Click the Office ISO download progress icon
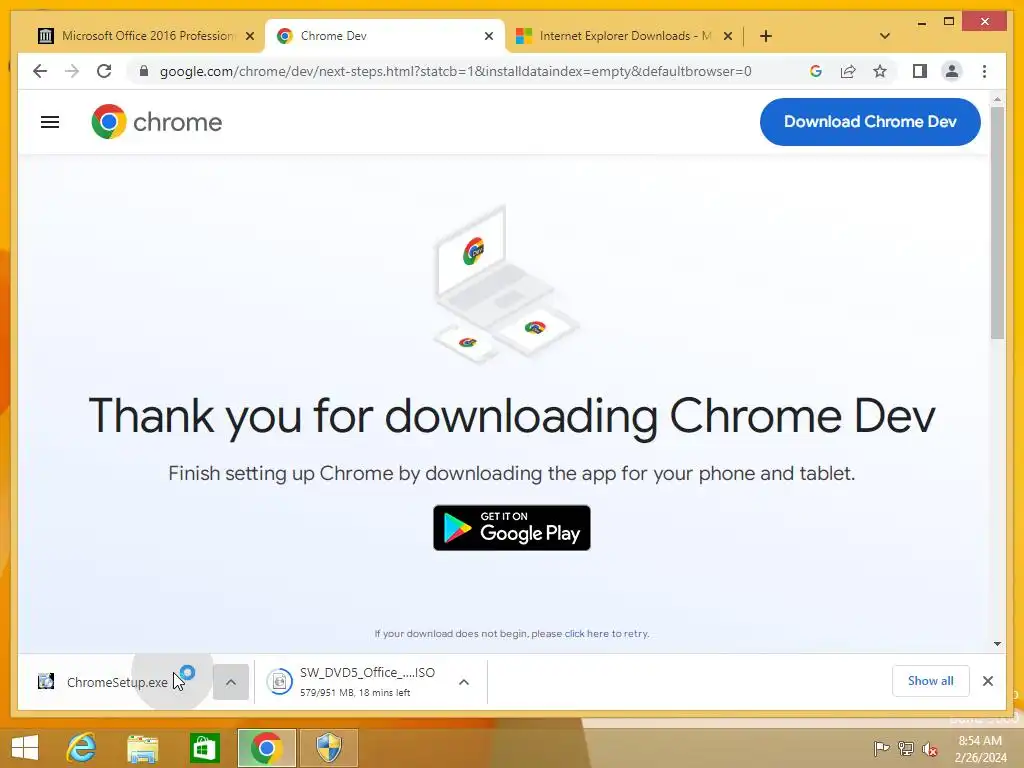Image resolution: width=1024 pixels, height=768 pixels. [x=280, y=682]
